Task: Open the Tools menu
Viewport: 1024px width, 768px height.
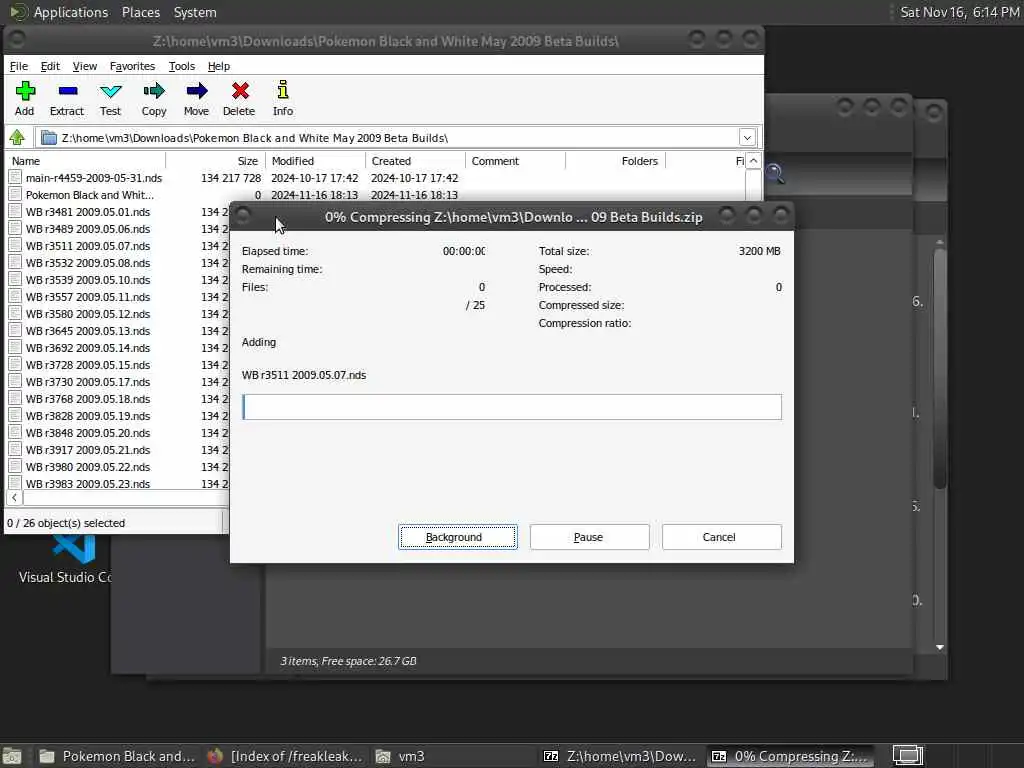Action: 182,66
